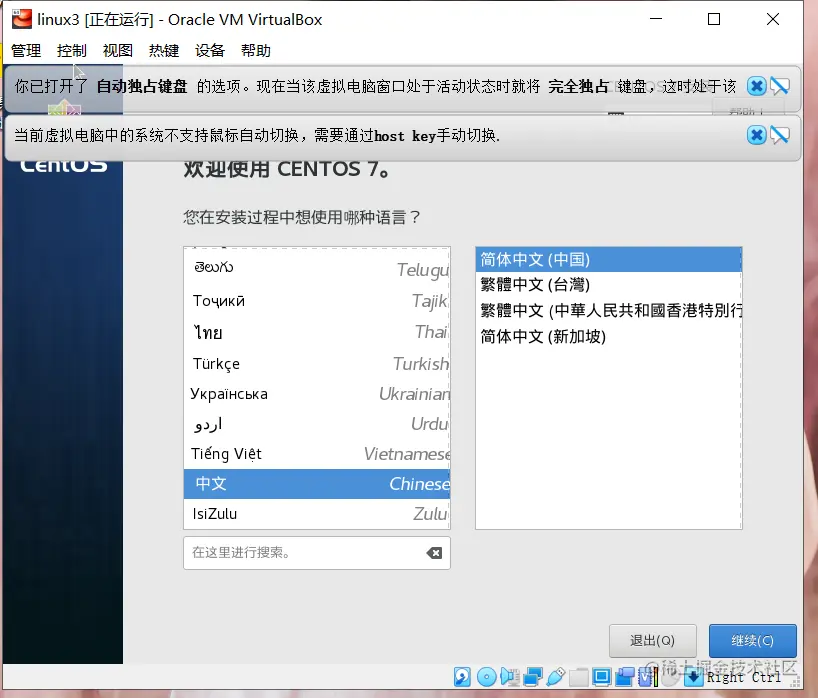Choose 繁體中文 Hong Kong locale

pyautogui.click(x=608, y=310)
